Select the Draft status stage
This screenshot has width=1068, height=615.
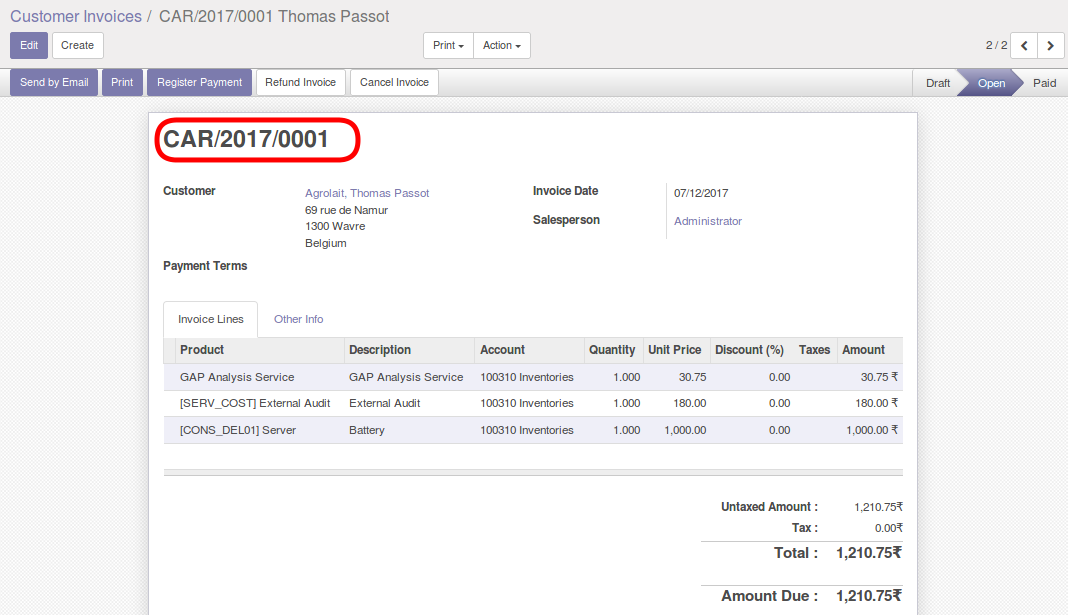click(937, 83)
